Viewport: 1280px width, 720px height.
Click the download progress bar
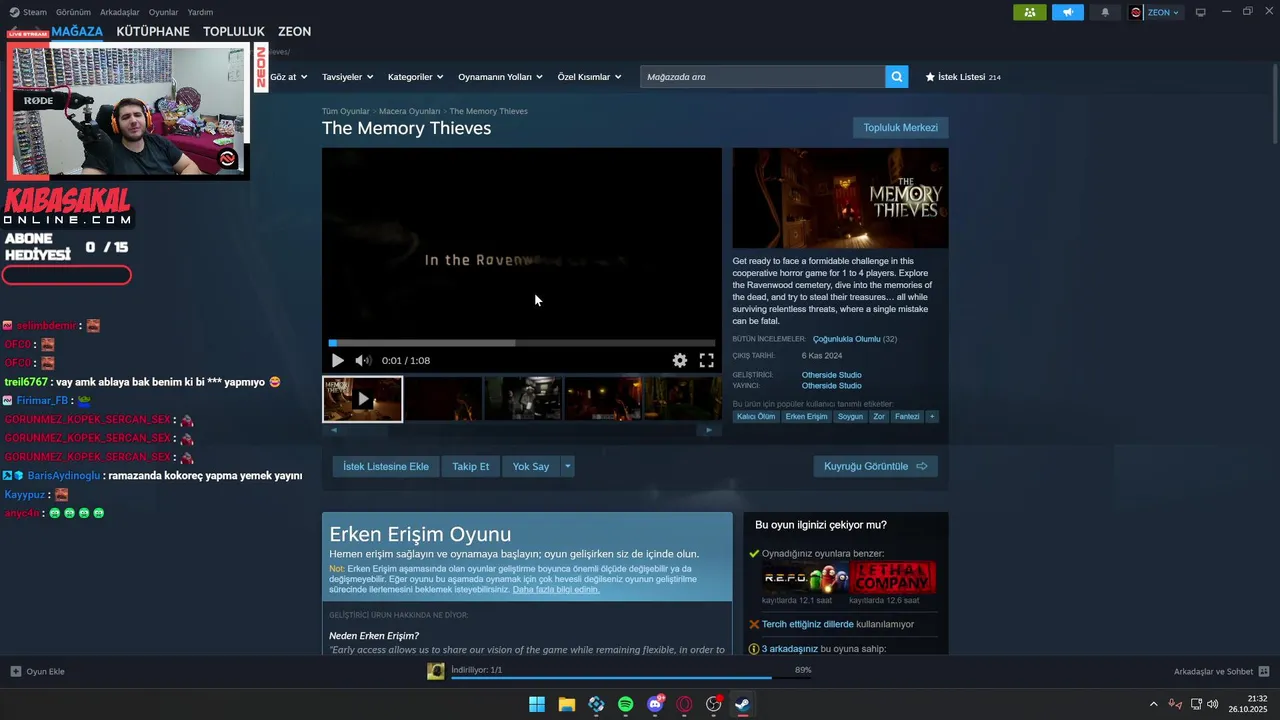pyautogui.click(x=630, y=678)
